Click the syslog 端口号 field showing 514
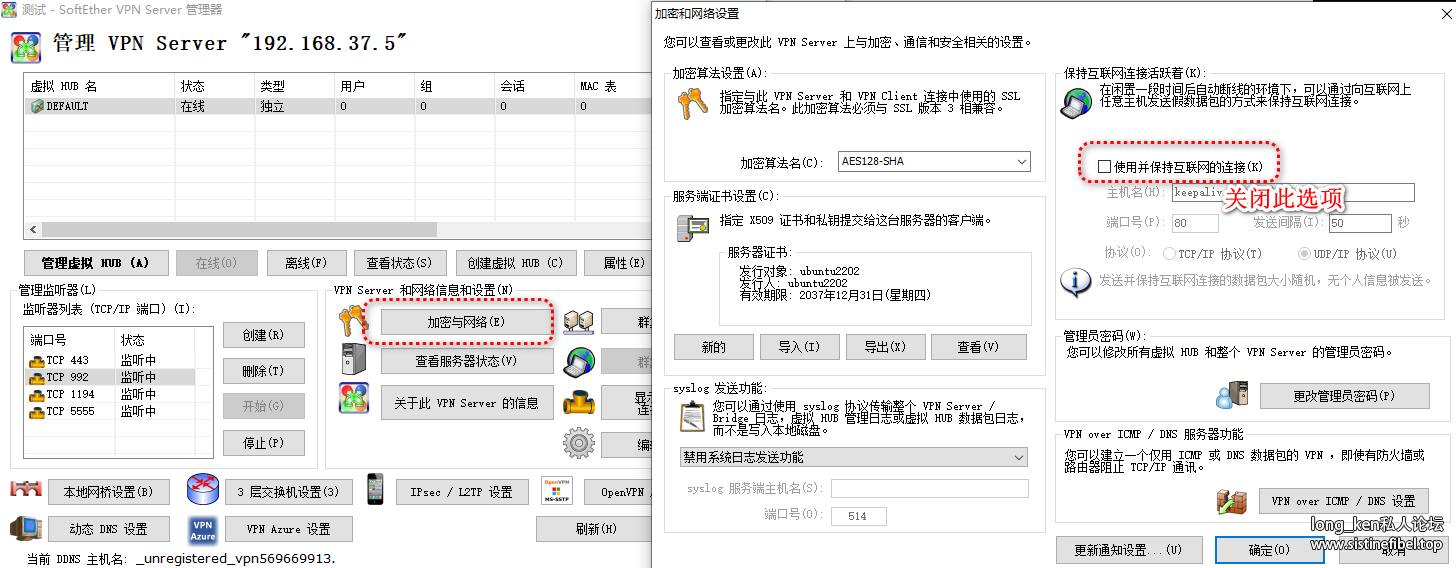 857,516
